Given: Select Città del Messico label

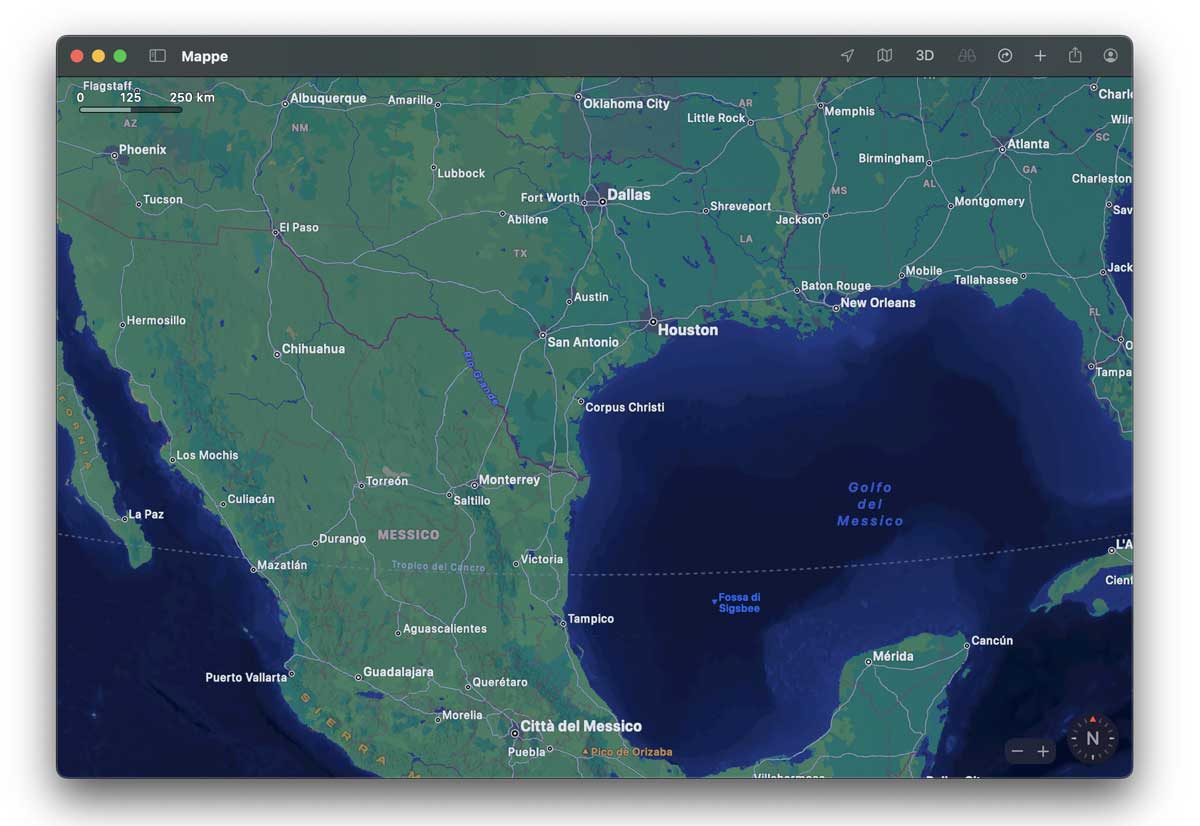Looking at the screenshot, I should 581,726.
